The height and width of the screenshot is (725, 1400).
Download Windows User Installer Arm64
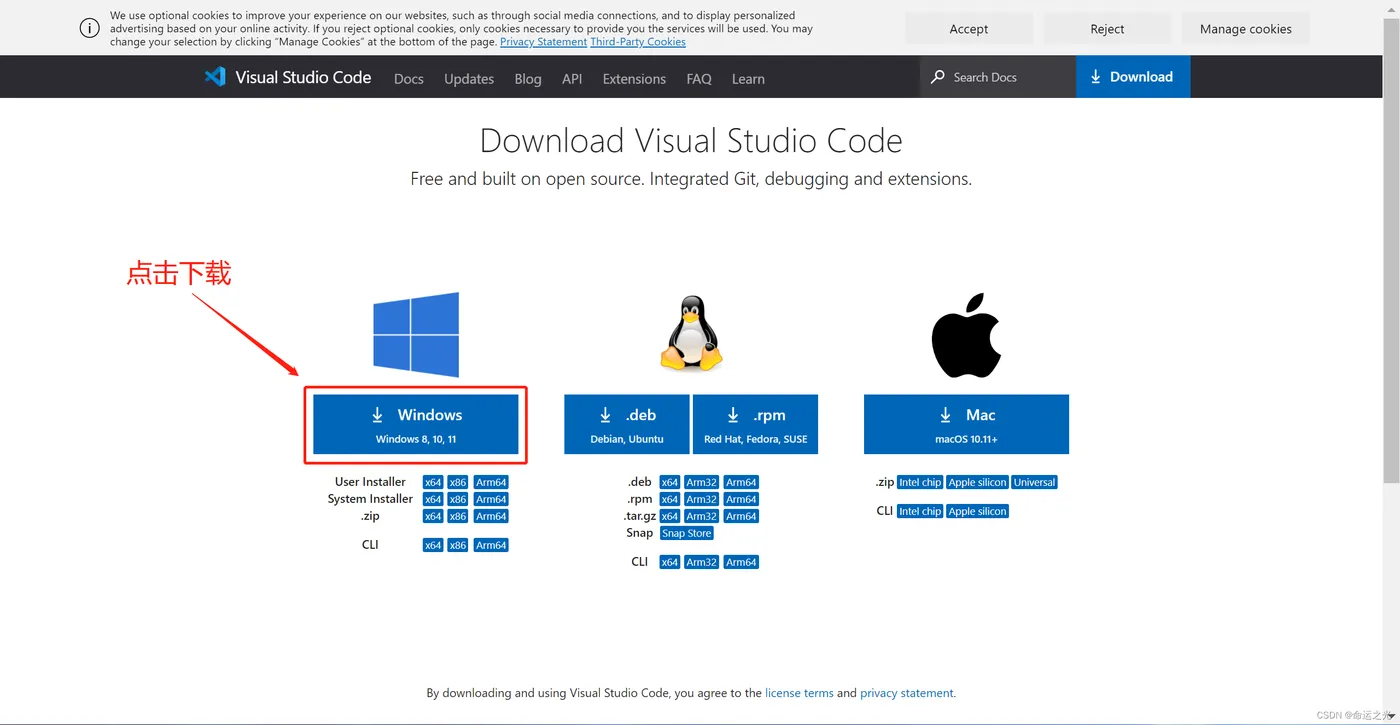coord(491,482)
